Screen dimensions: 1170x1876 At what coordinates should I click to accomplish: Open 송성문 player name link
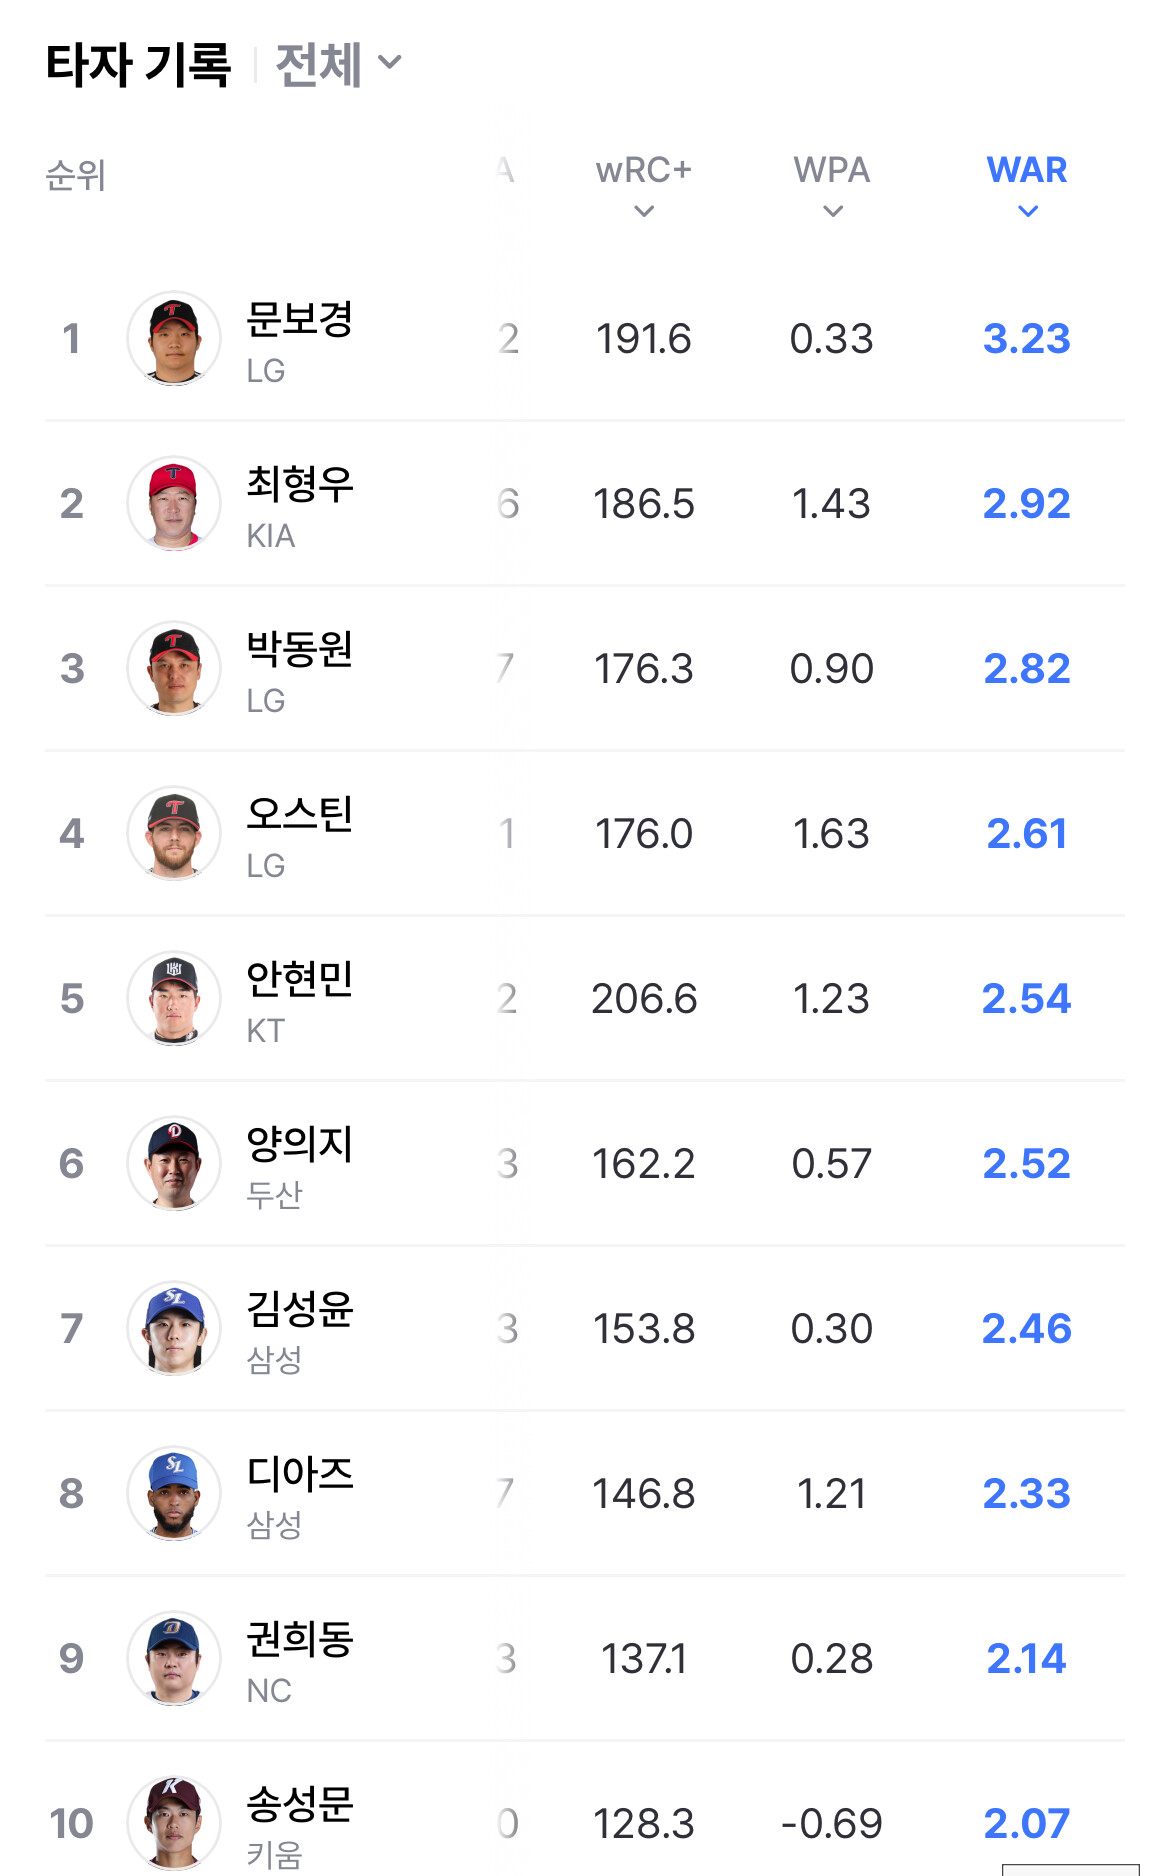300,1804
